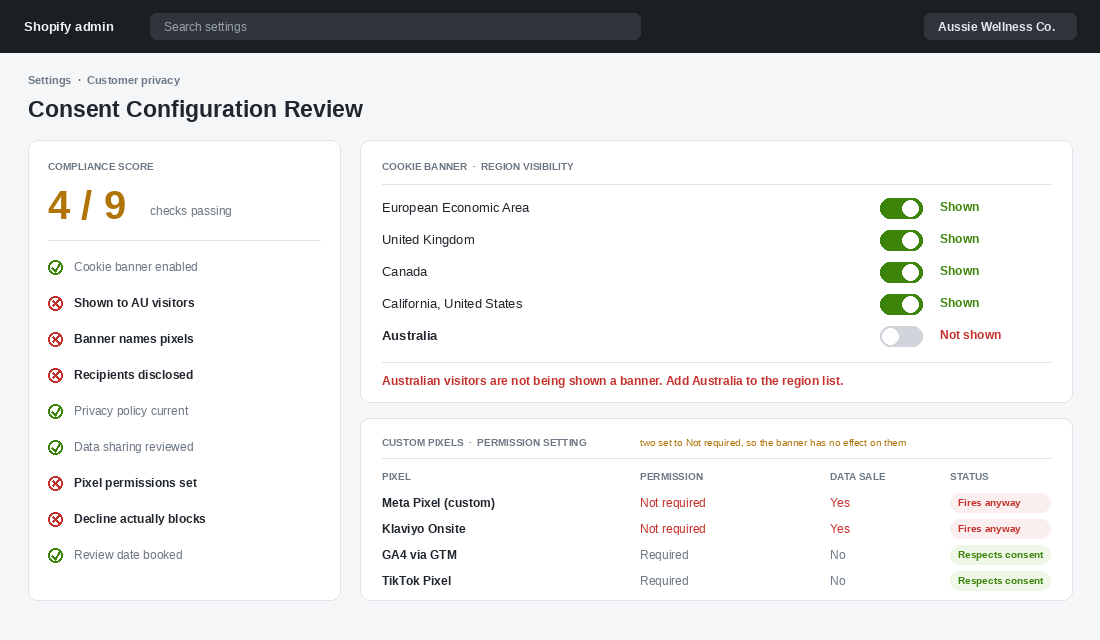Click red cross icon beside Recipients disclosed
This screenshot has width=1100, height=640.
[55, 375]
